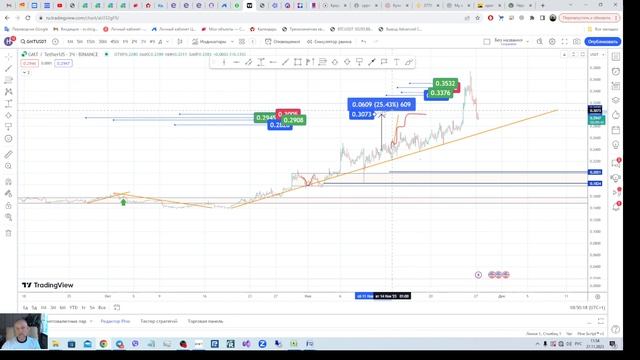The image size is (640, 360).
Task: Click the blue Publish button
Action: coord(602,42)
